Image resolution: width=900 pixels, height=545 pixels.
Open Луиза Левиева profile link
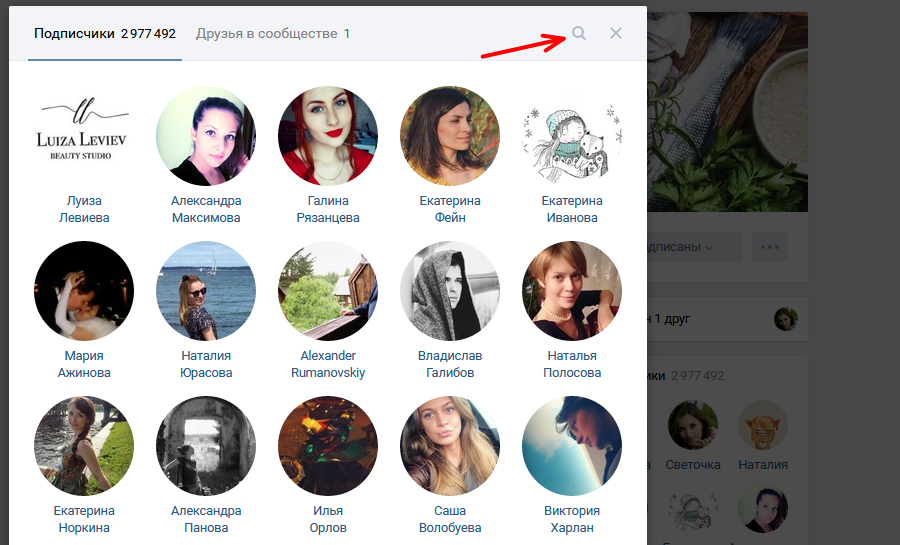(84, 209)
